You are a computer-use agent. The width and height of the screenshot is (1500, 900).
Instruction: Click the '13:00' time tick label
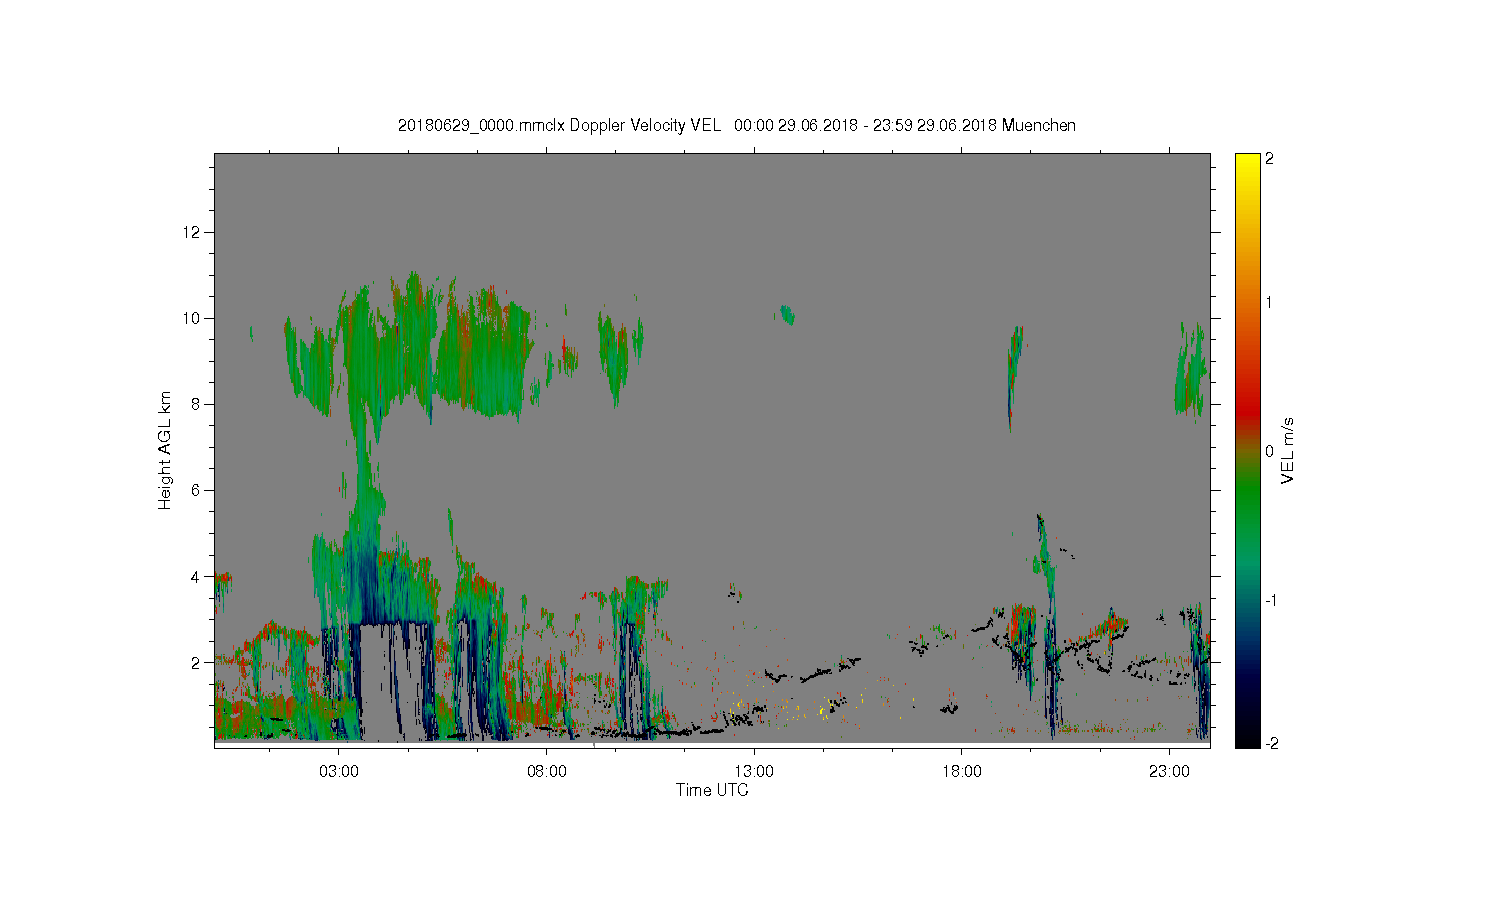pyautogui.click(x=754, y=772)
